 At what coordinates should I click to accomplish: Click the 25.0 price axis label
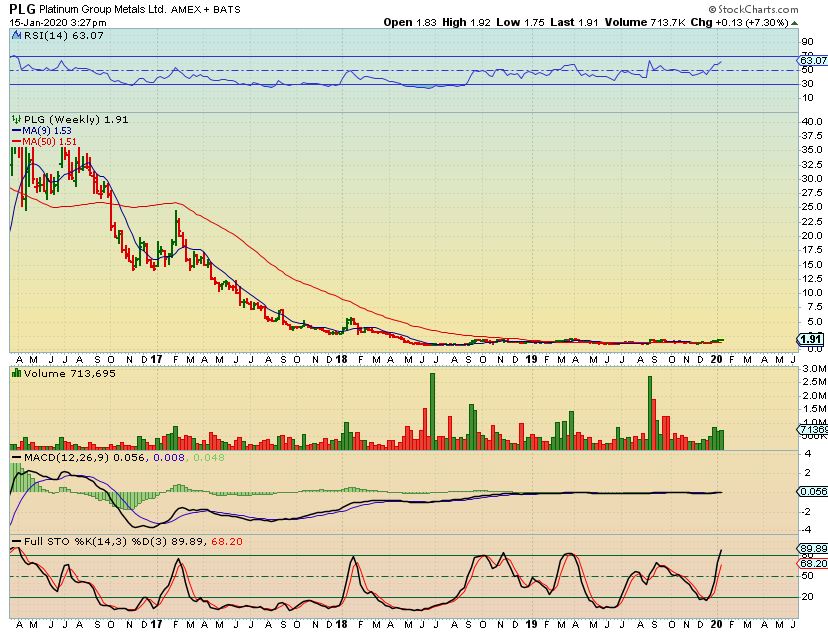pos(812,207)
